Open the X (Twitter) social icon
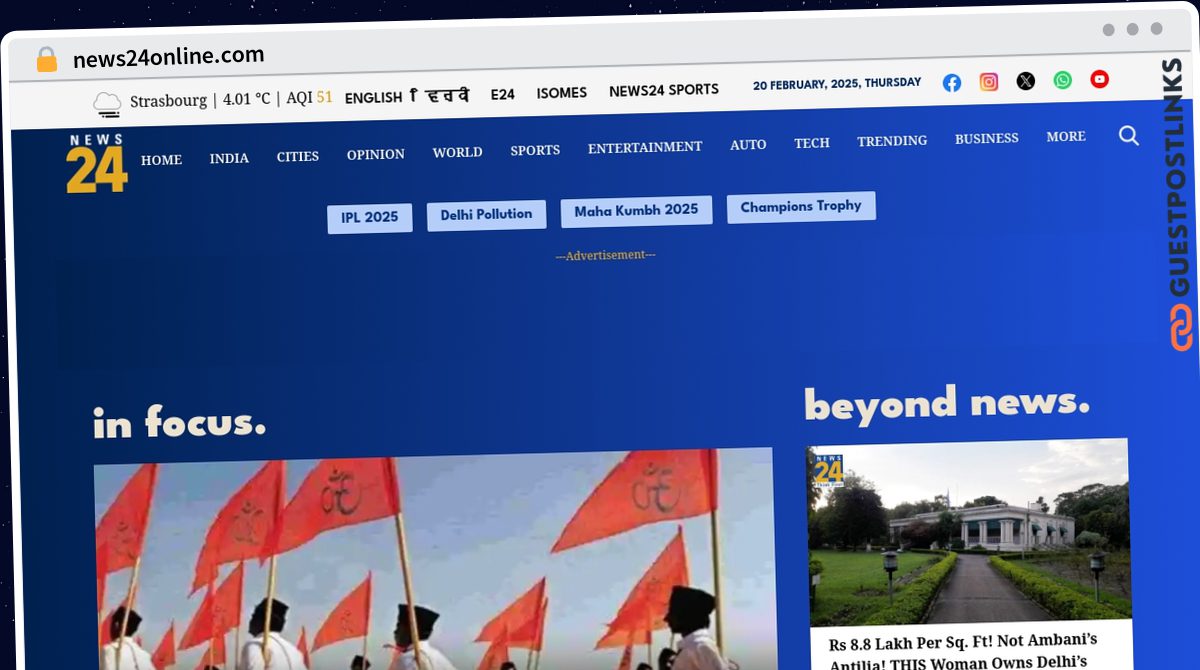The height and width of the screenshot is (670, 1200). click(x=1026, y=81)
